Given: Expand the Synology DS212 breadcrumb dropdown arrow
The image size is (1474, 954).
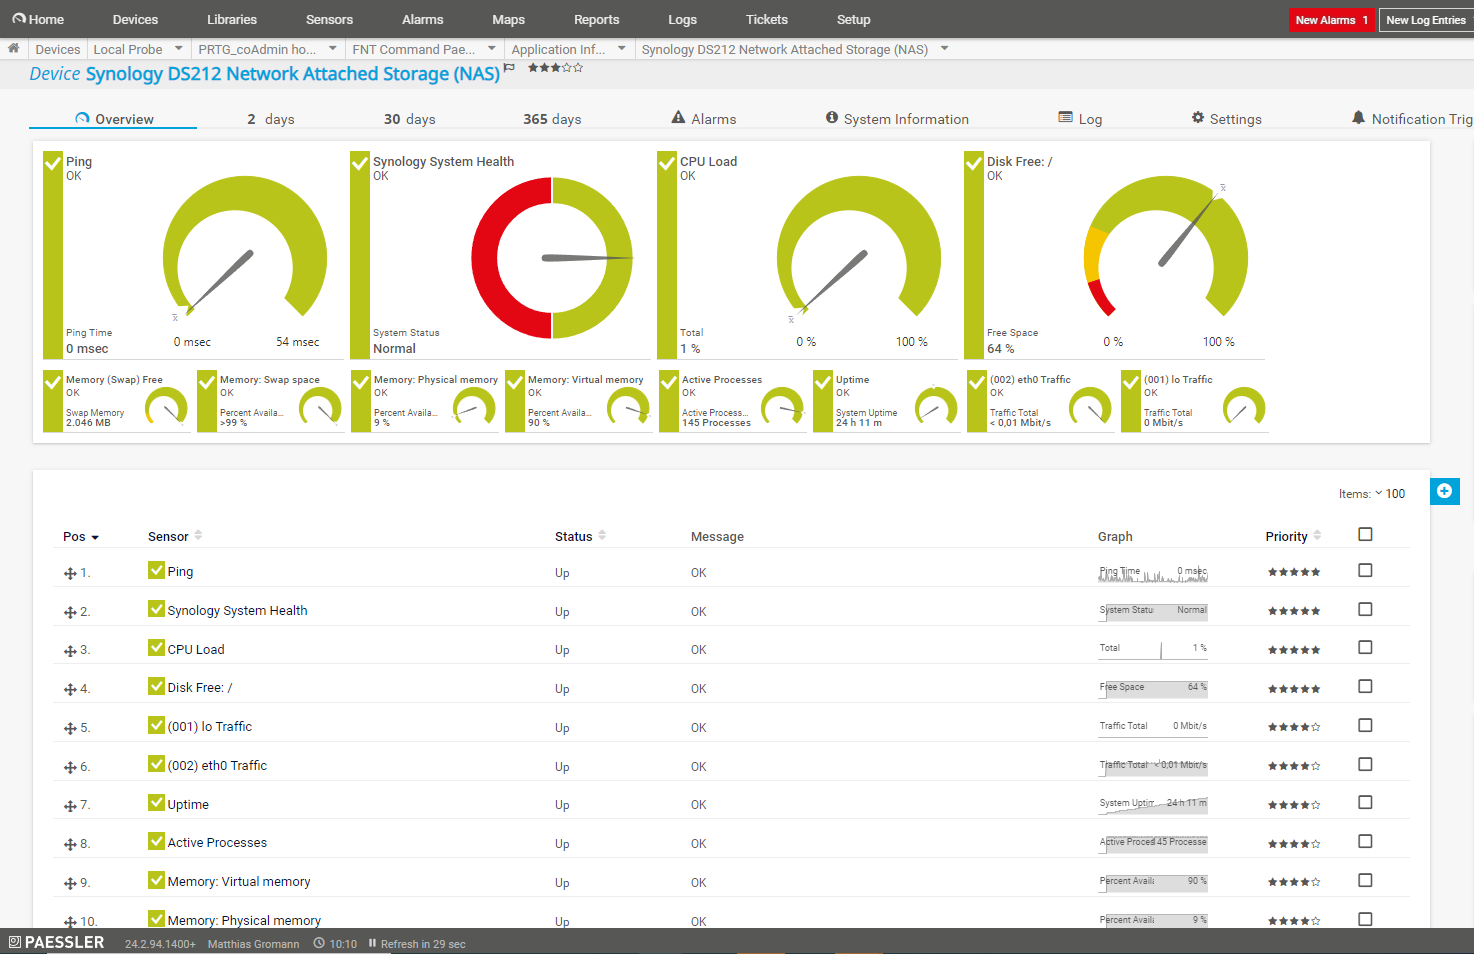Looking at the screenshot, I should pyautogui.click(x=945, y=48).
